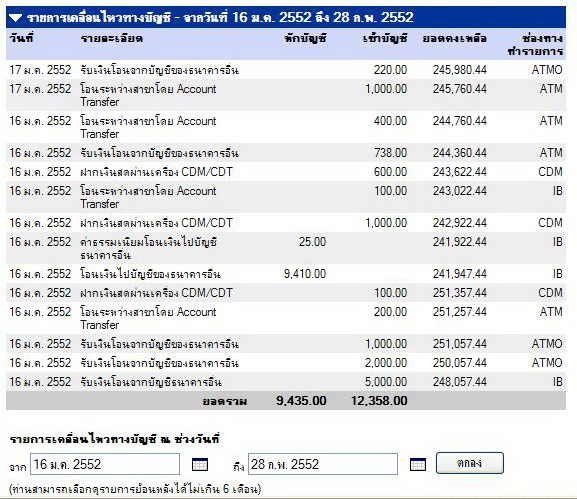Click the ตกลง confirm button
This screenshot has width=577, height=499.
(x=470, y=463)
